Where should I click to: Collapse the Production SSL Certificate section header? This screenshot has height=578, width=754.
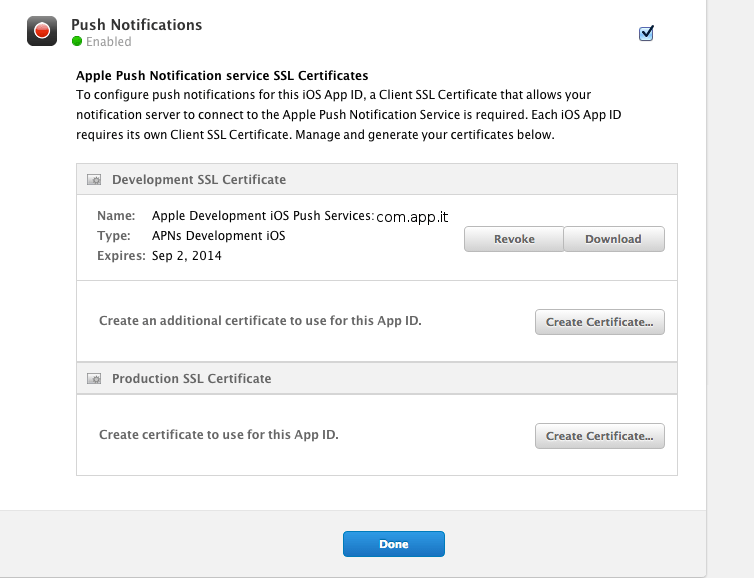(191, 379)
